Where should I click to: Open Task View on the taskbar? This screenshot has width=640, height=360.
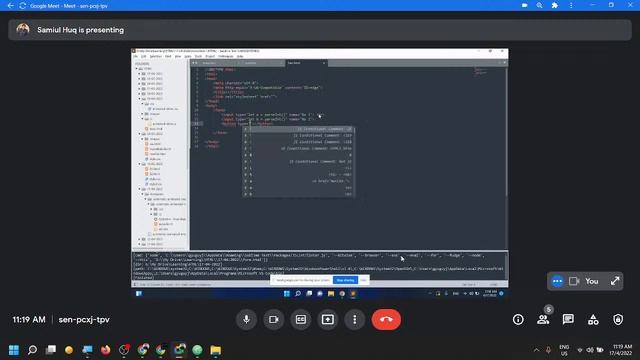(x=51, y=350)
